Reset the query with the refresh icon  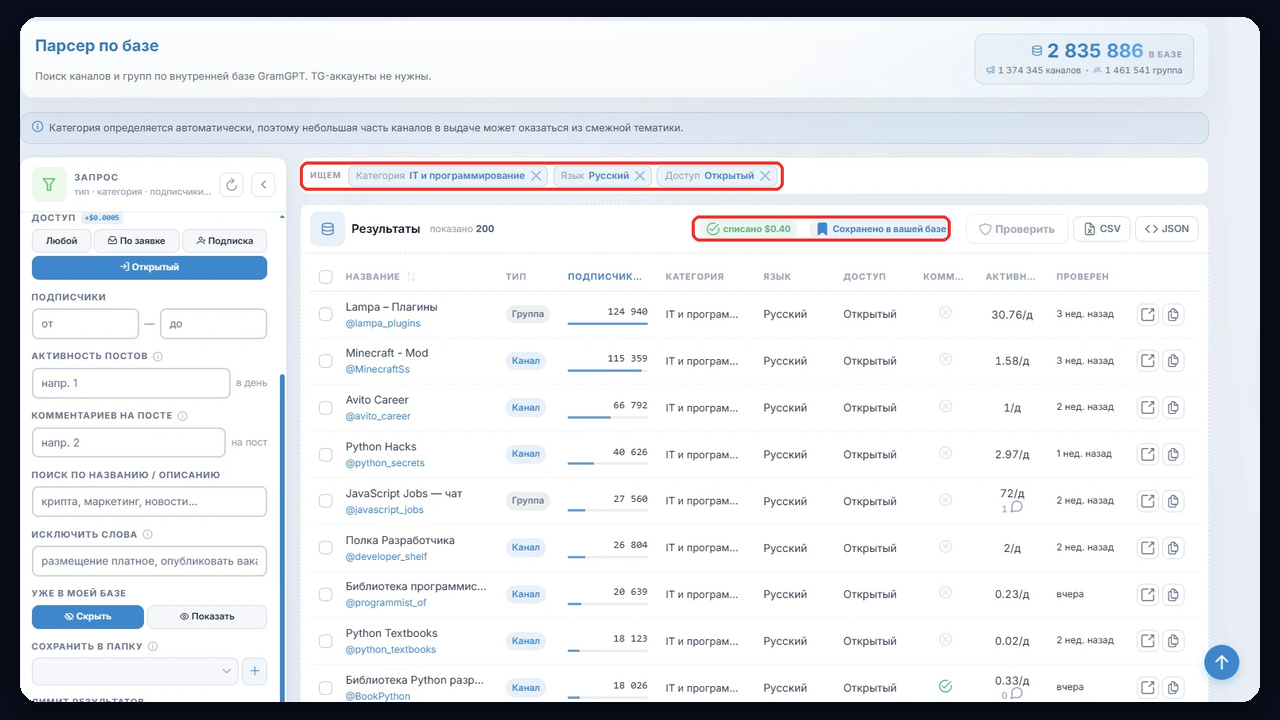click(x=231, y=184)
